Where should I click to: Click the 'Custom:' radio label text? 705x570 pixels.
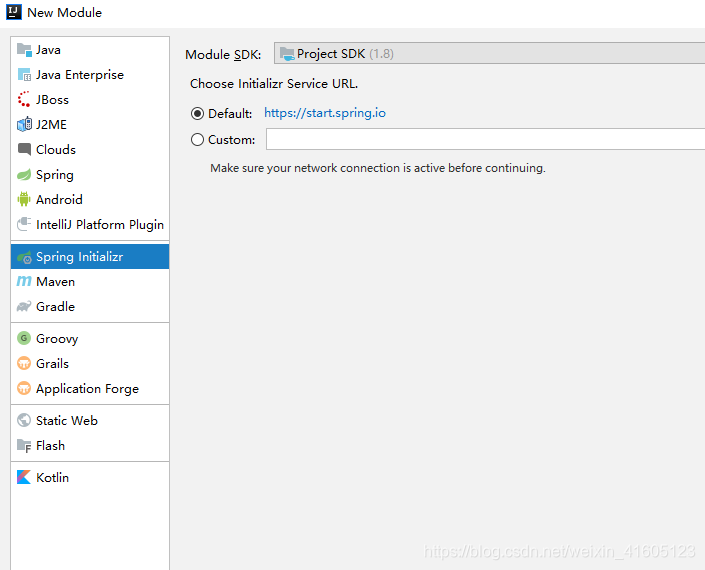pos(232,140)
